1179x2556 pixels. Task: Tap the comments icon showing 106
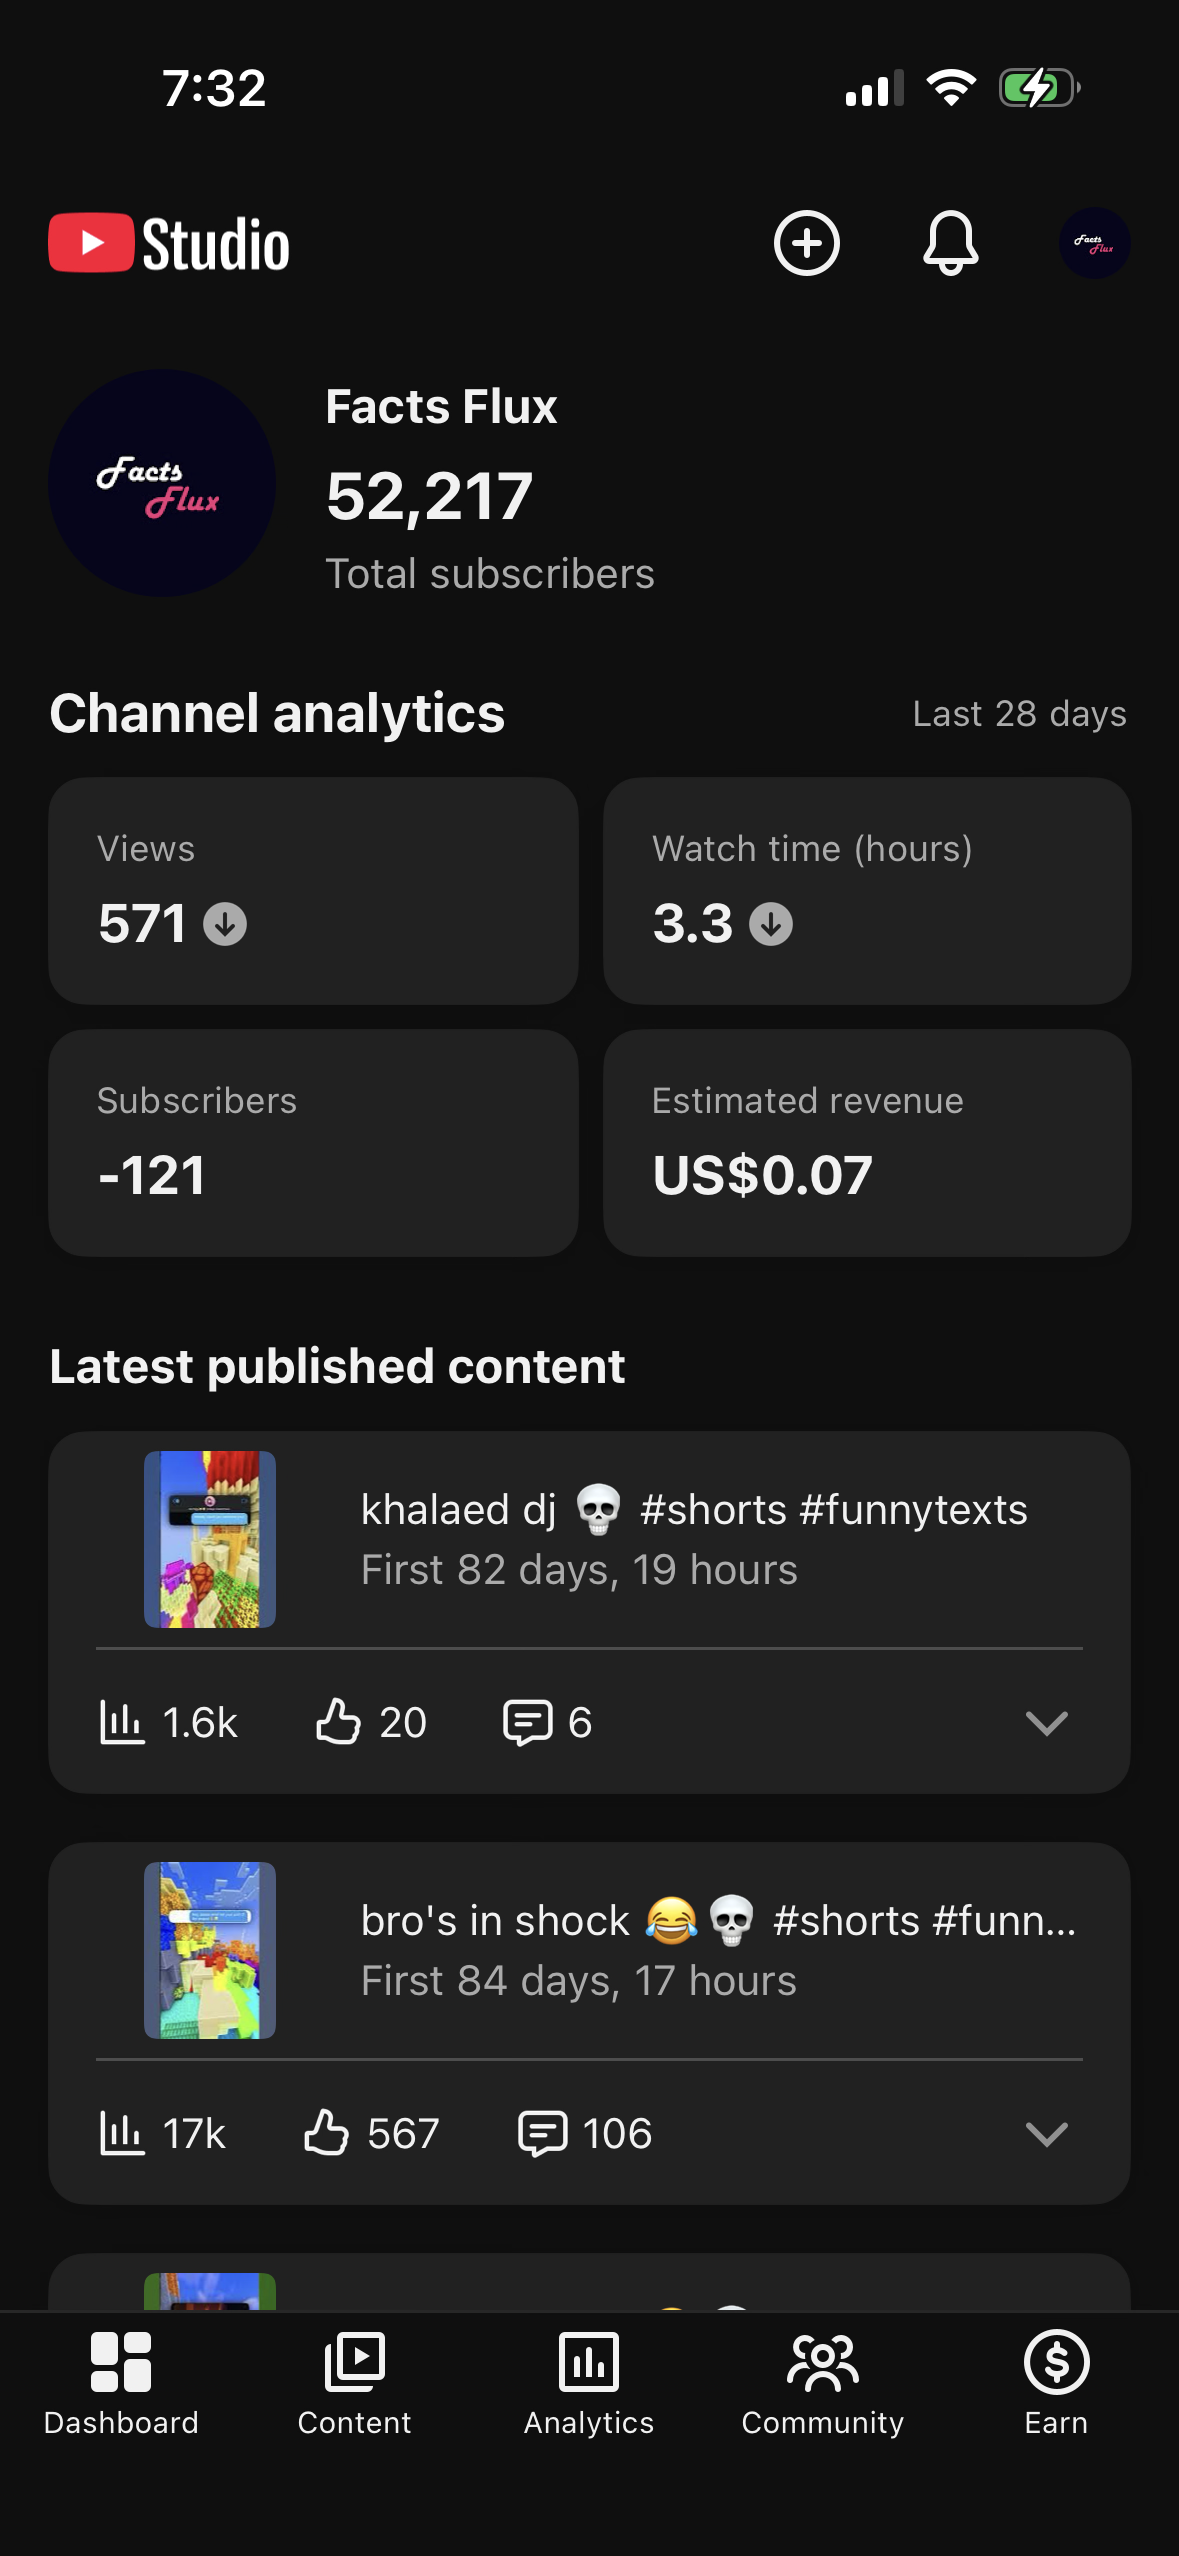tap(543, 2133)
